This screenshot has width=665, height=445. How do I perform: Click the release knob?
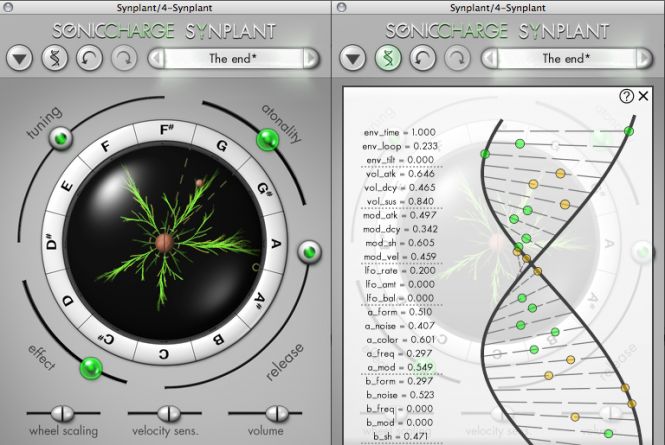[x=310, y=252]
